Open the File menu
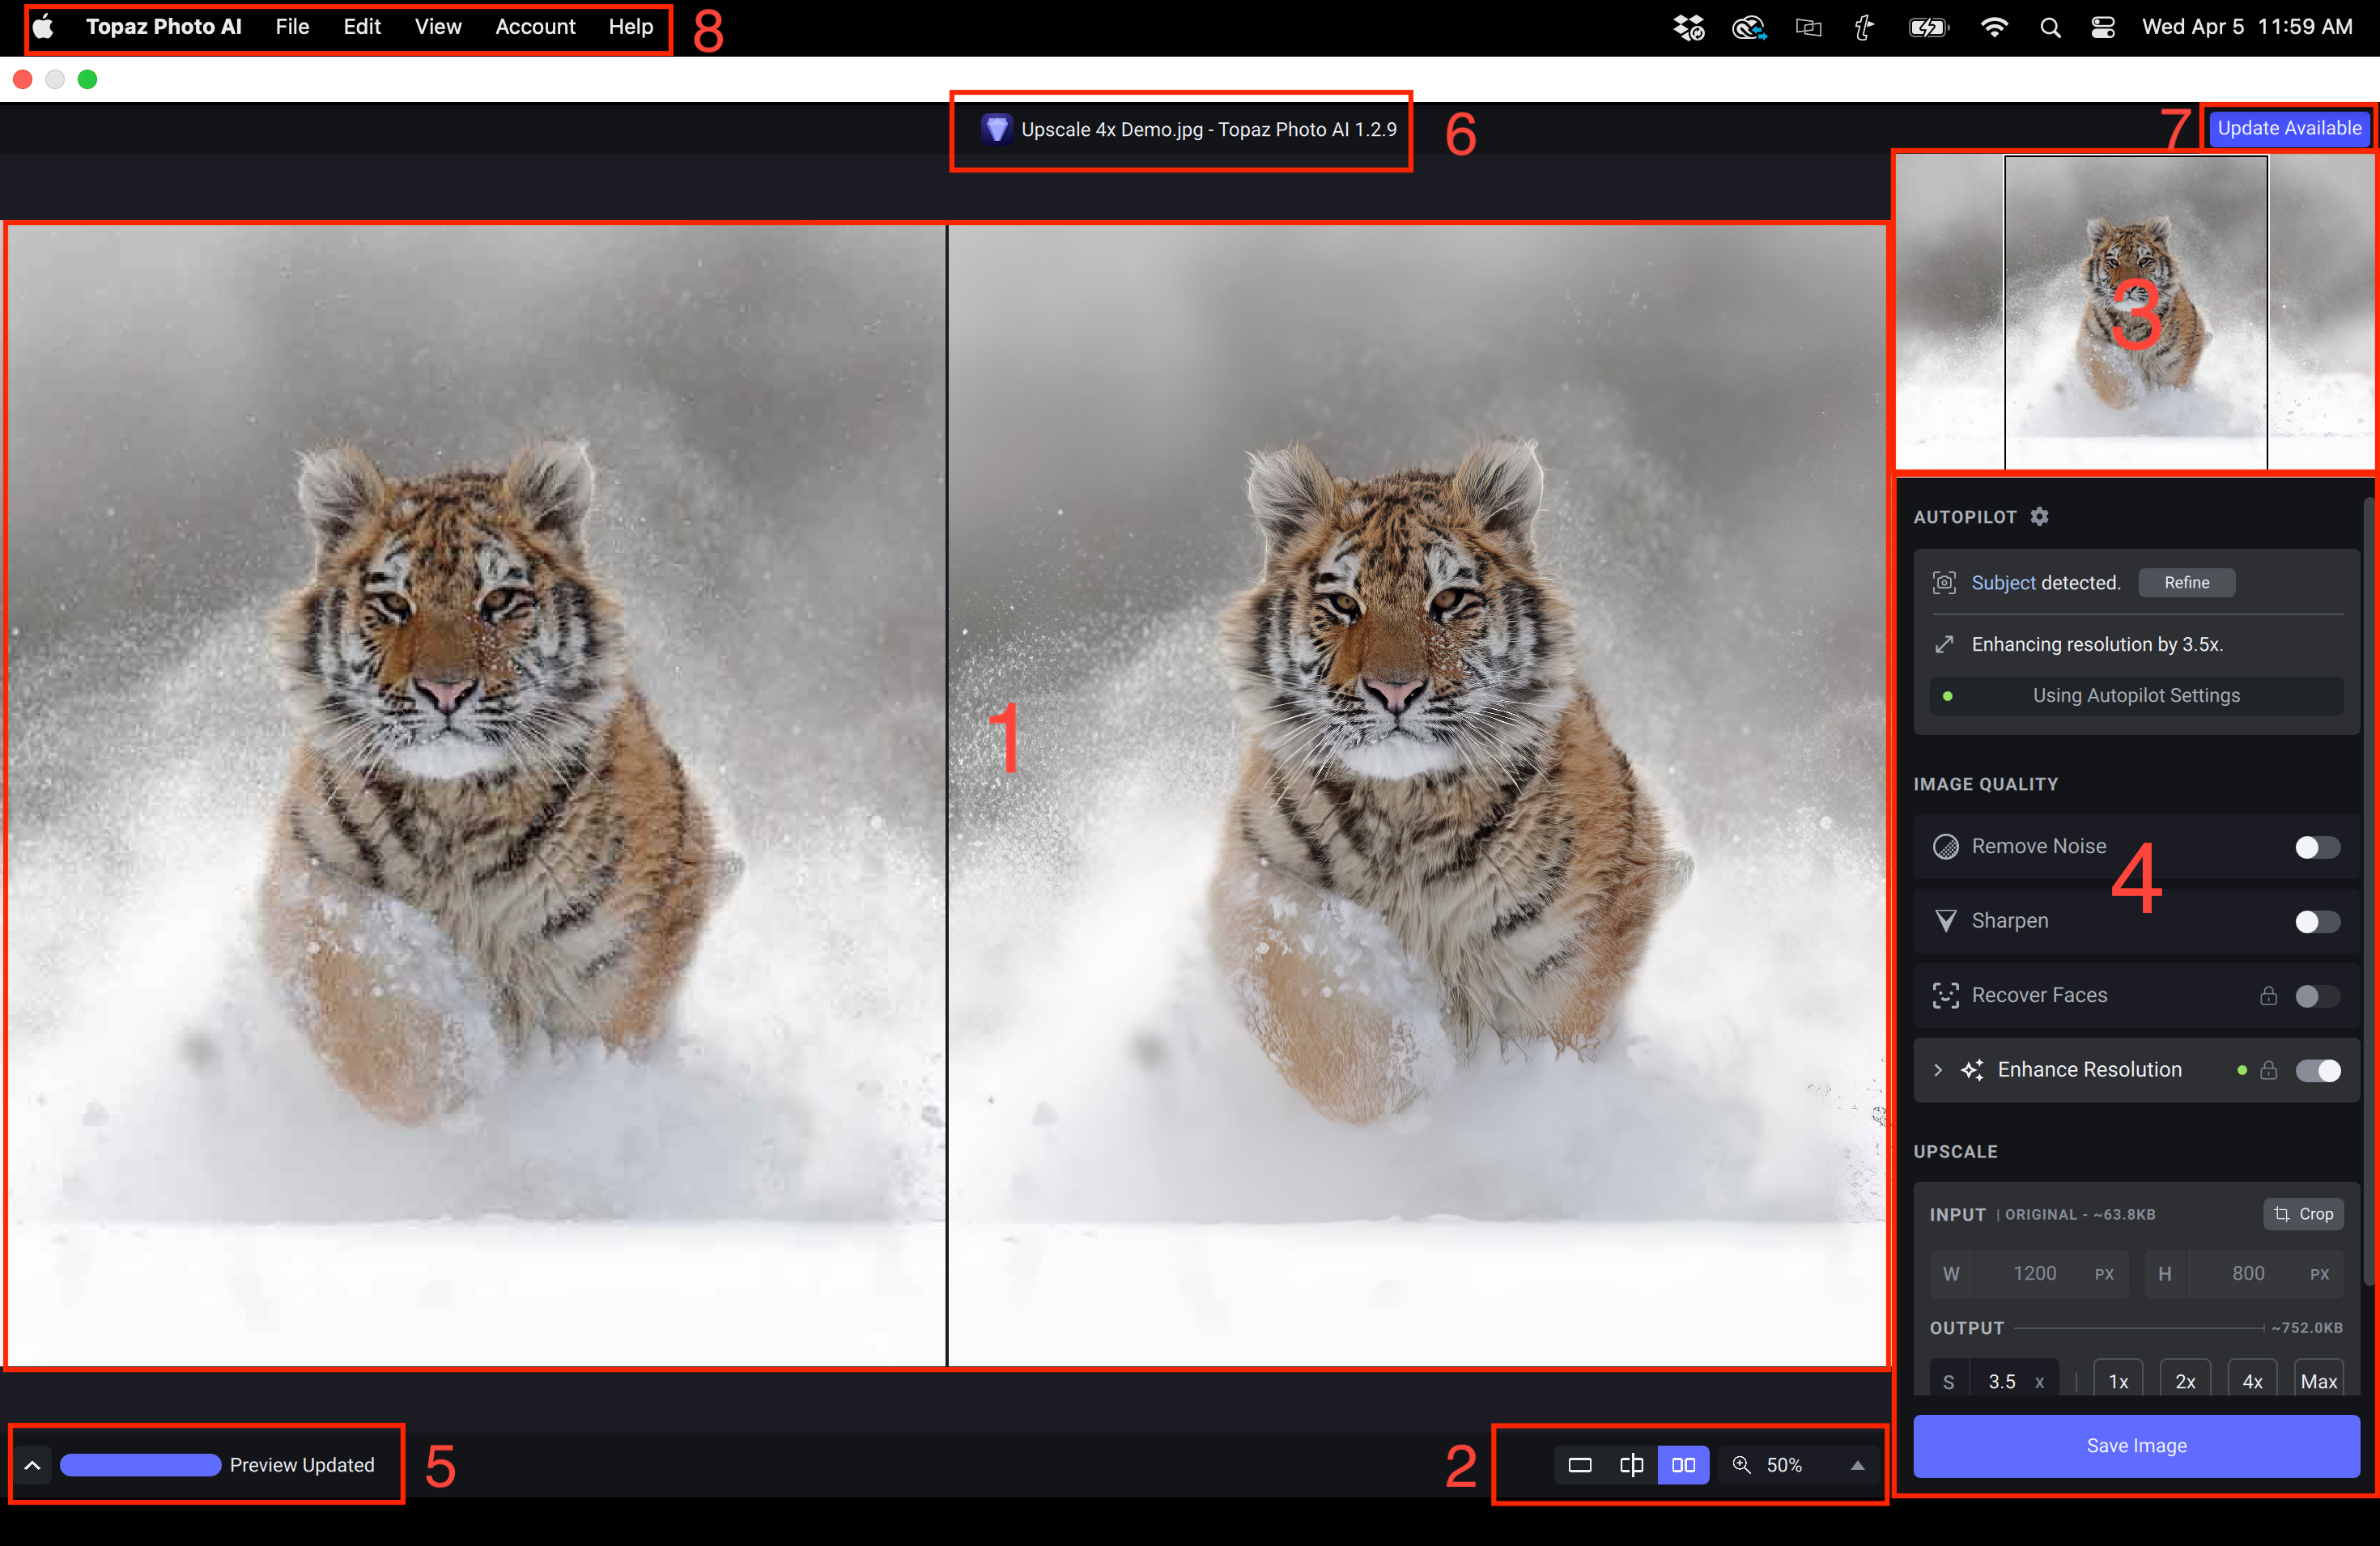2380x1546 pixels. (x=292, y=27)
